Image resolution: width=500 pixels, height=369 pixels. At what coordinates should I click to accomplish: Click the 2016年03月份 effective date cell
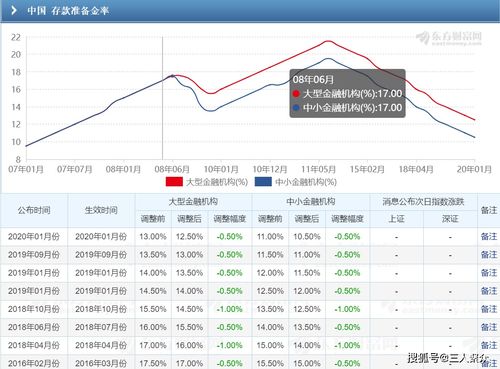click(101, 363)
